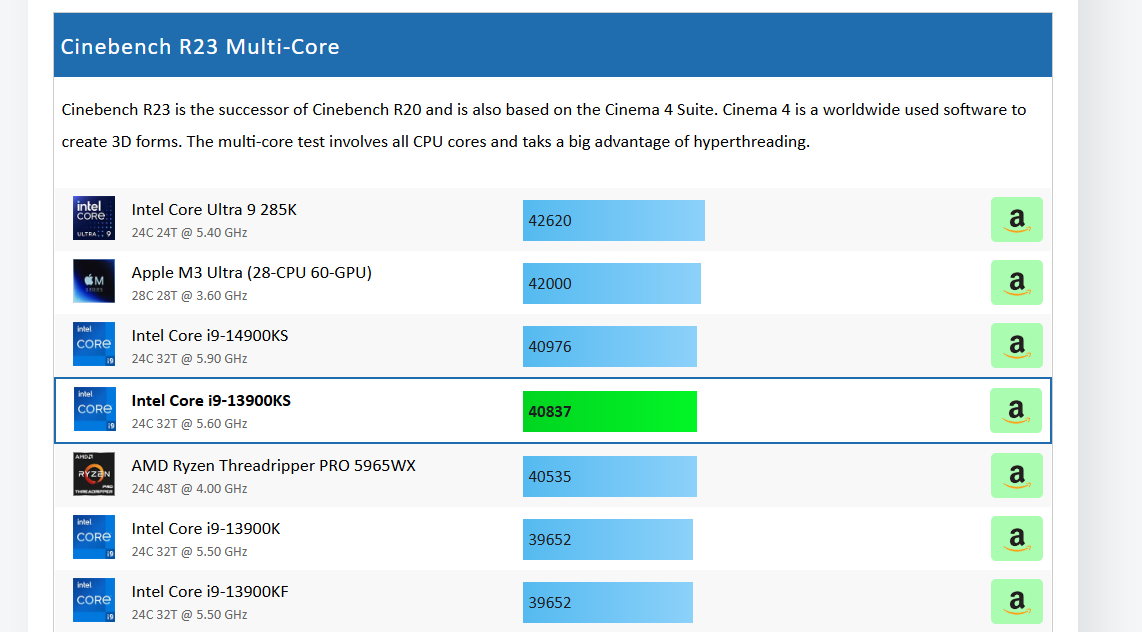
Task: Open the Intel Core Ultra 9 285K link
Action: coord(214,210)
